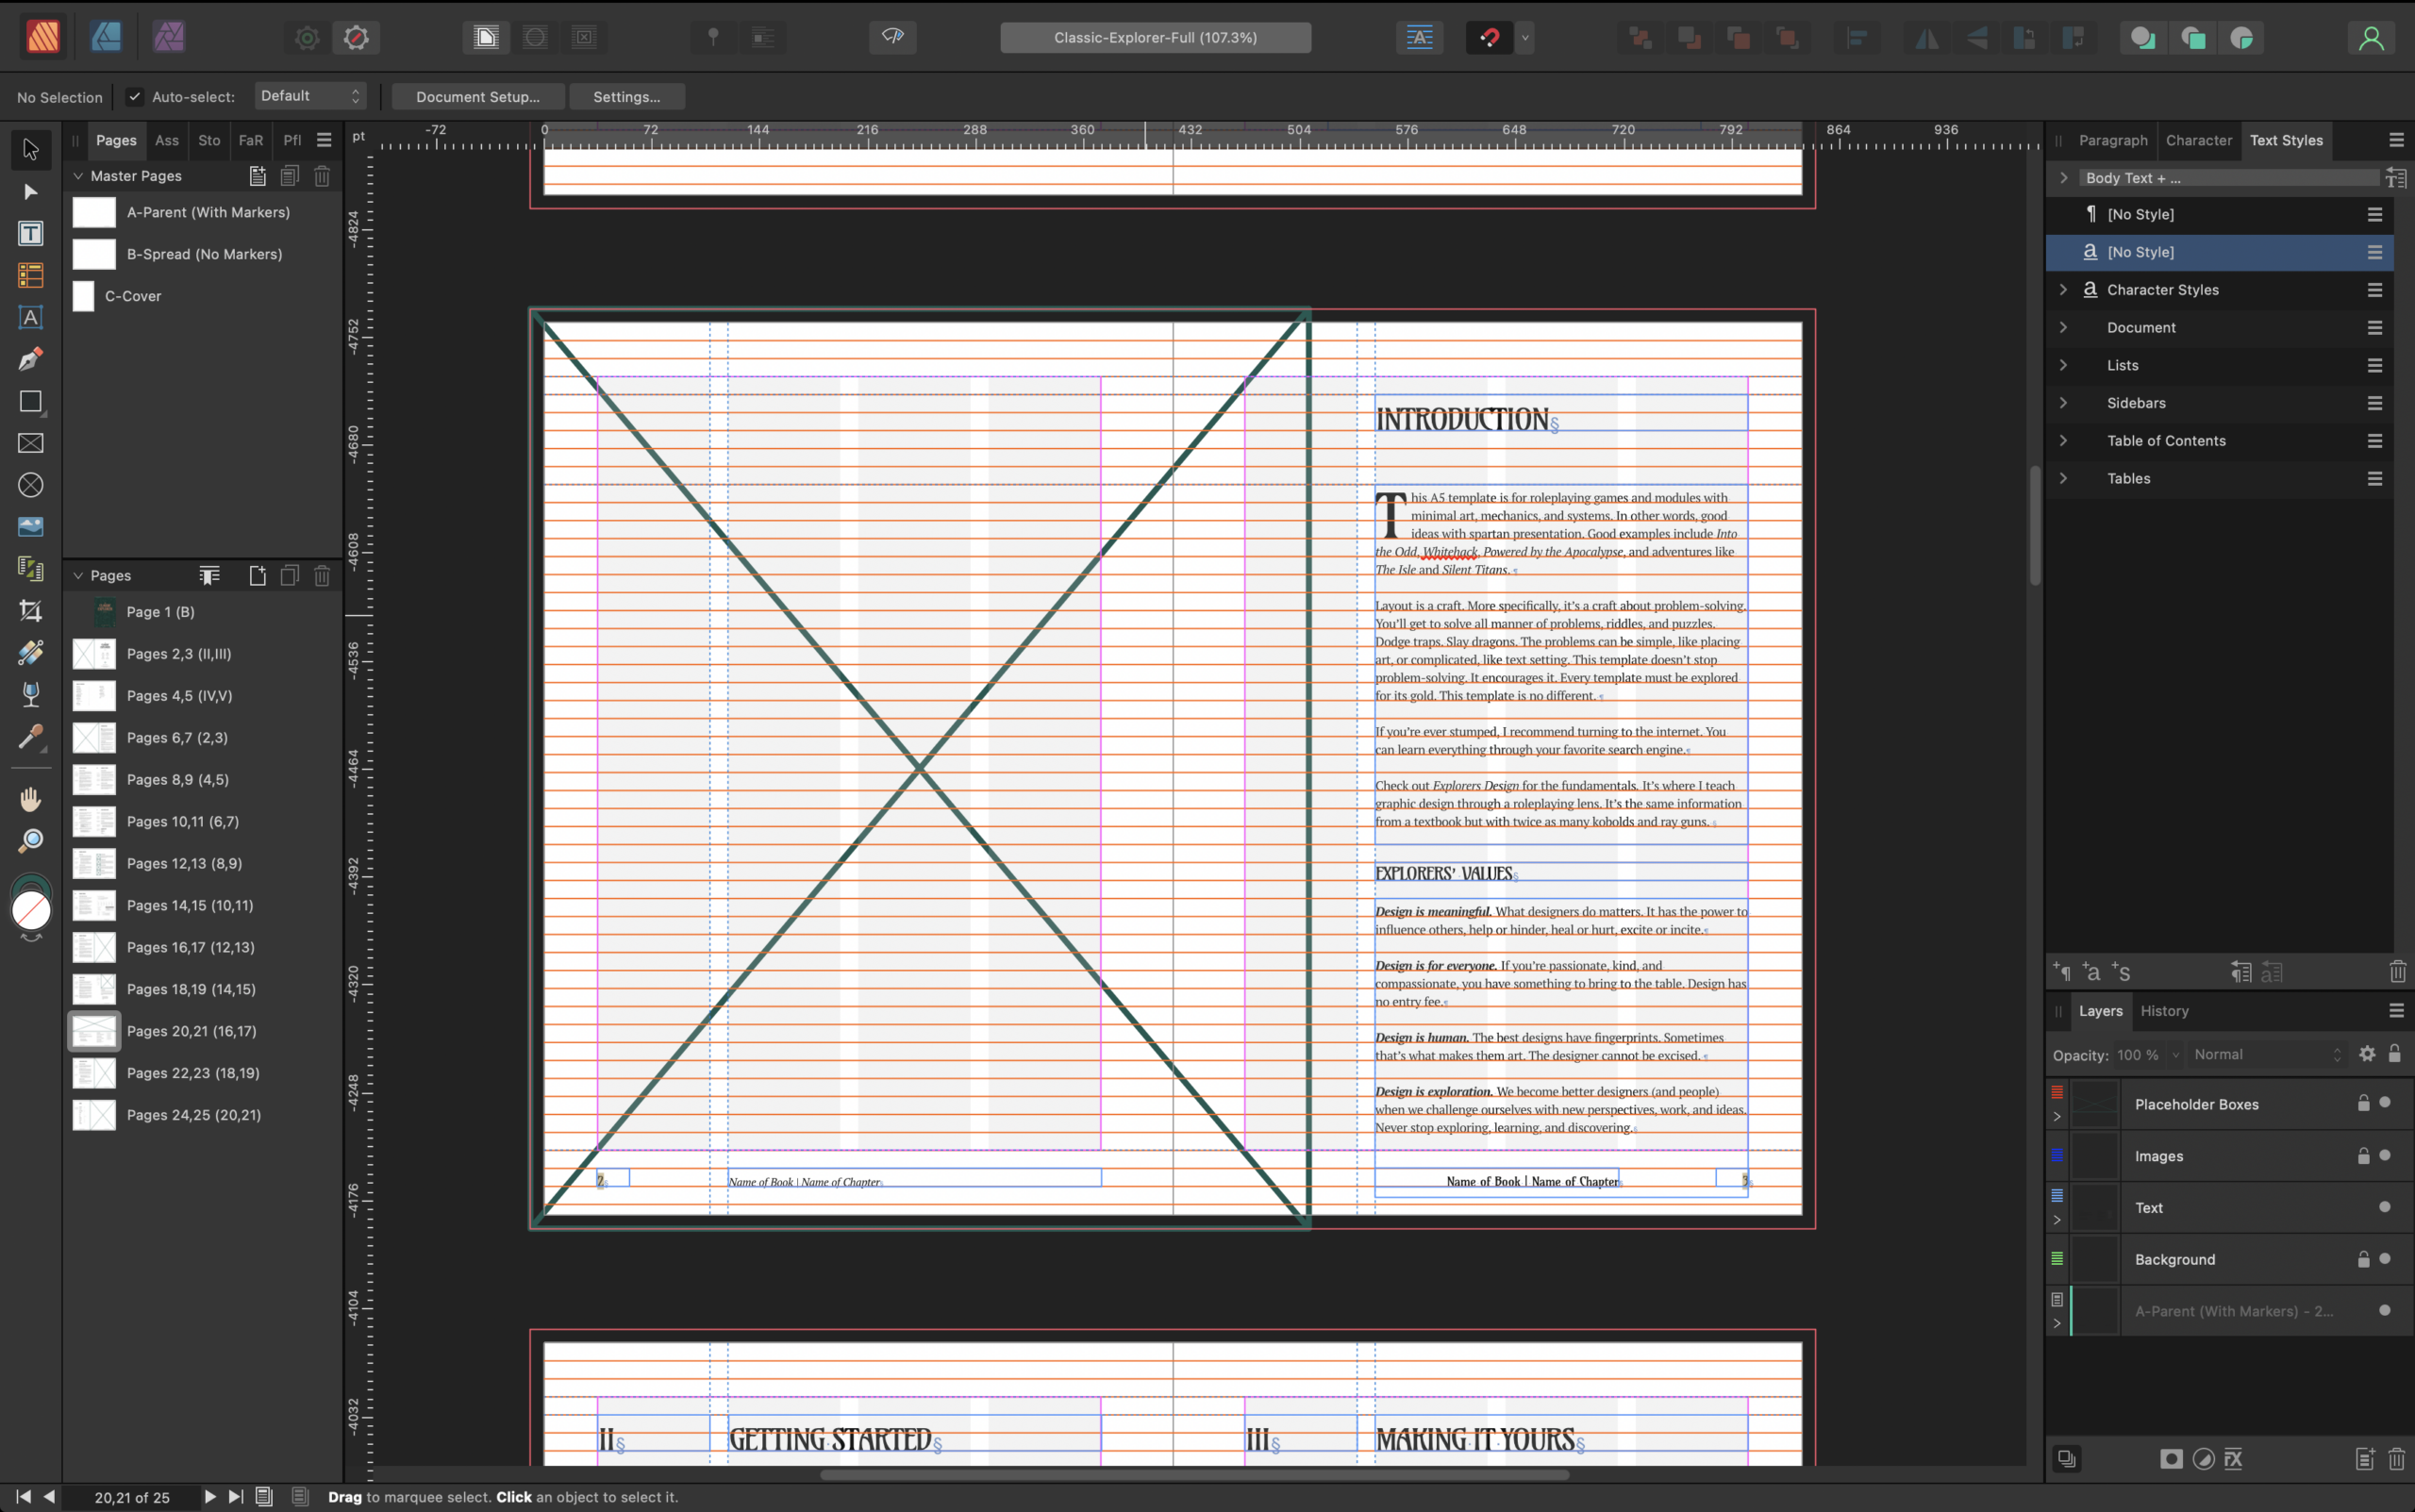Open the Ass (Assets) panel tab

click(167, 140)
